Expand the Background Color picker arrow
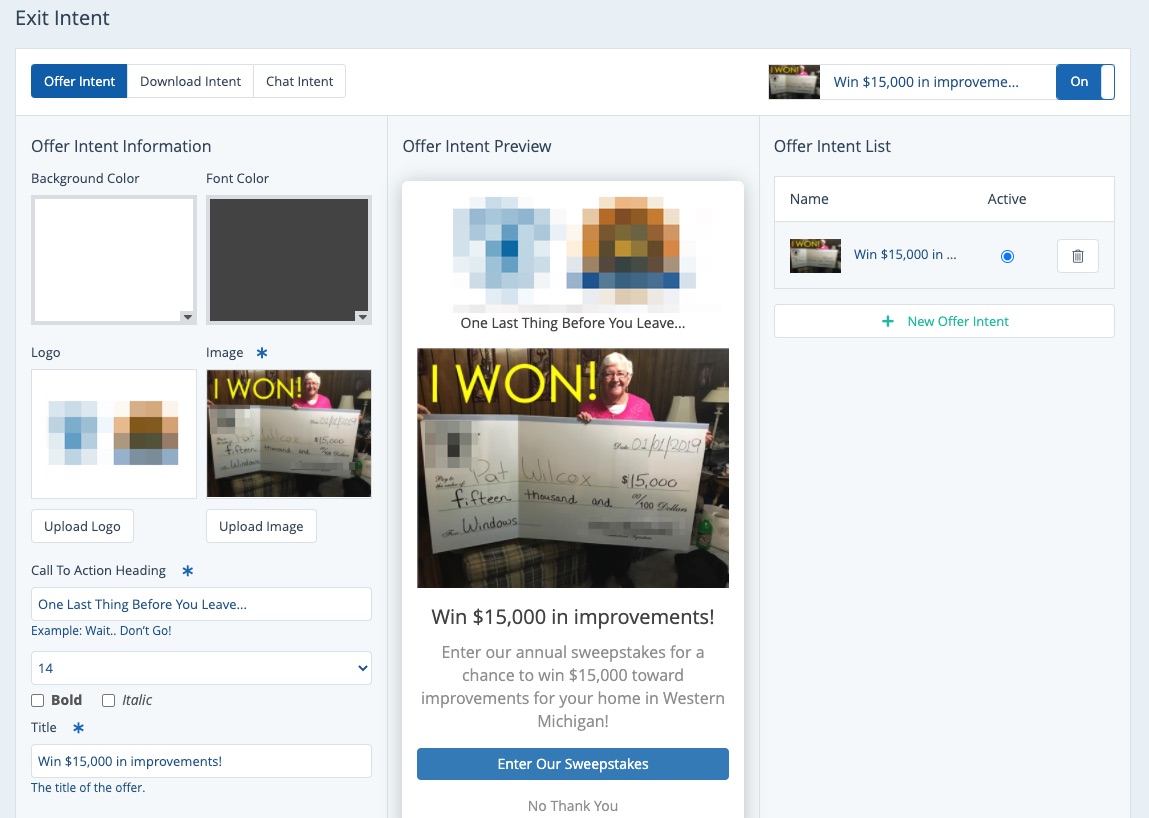Image resolution: width=1149 pixels, height=818 pixels. pos(187,317)
